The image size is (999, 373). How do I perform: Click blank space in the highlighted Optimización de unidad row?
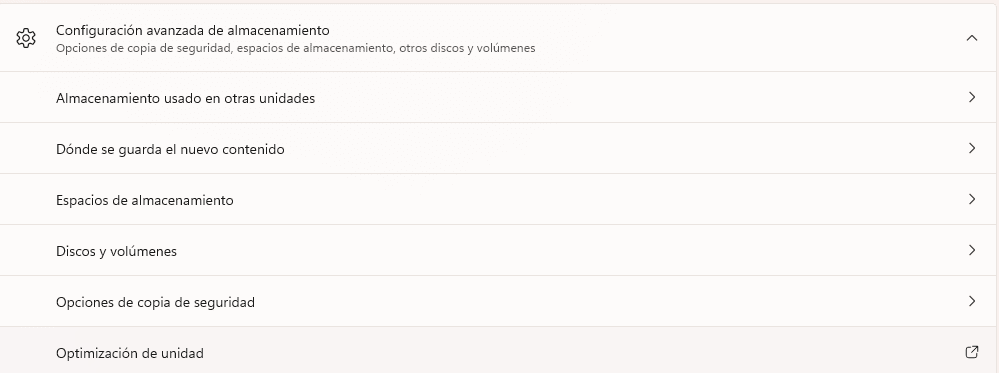coord(573,351)
